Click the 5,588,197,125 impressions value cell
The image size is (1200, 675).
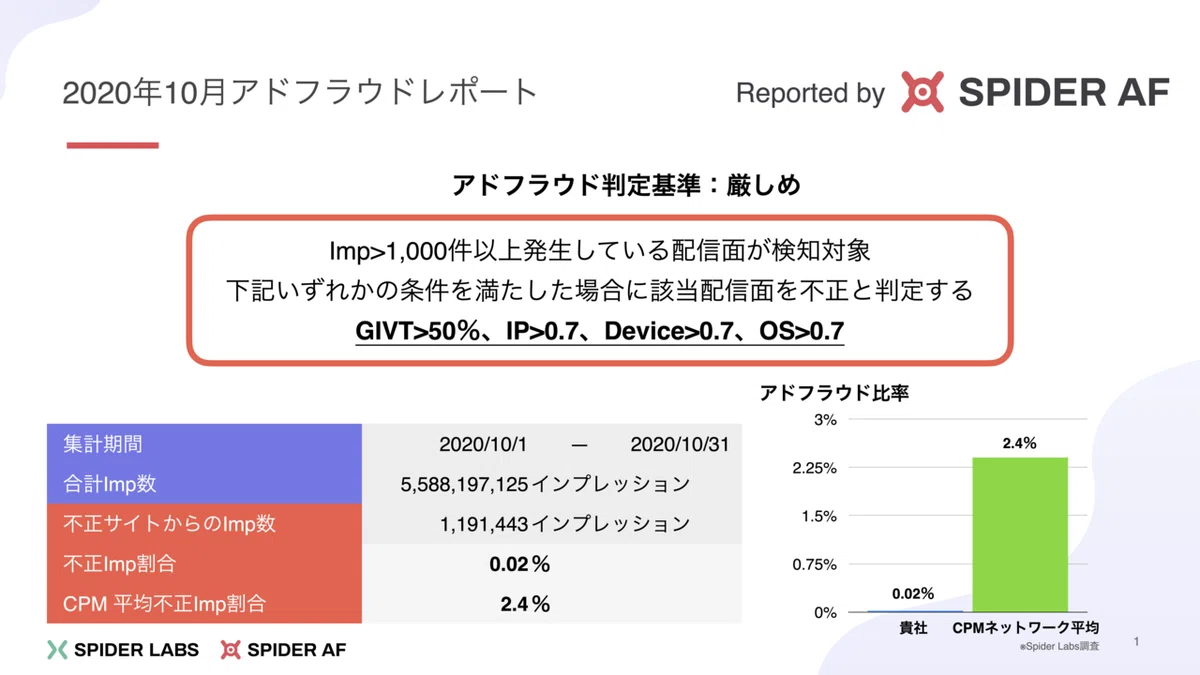pyautogui.click(x=545, y=484)
